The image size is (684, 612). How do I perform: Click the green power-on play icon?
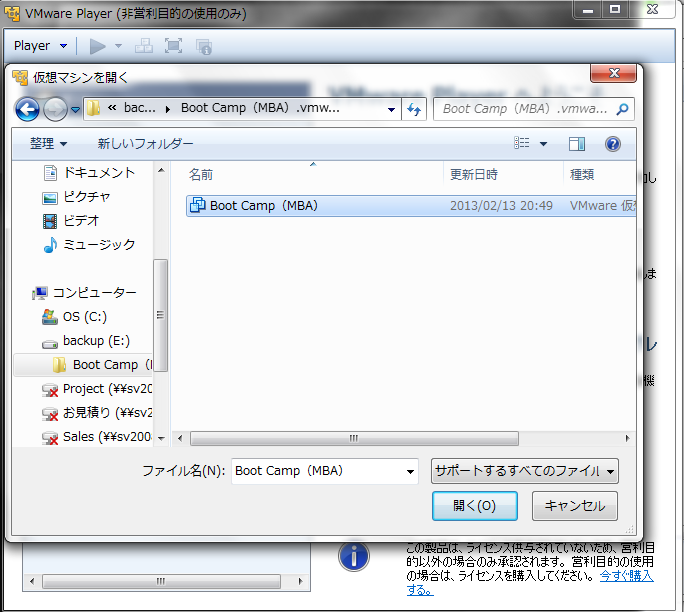click(x=97, y=46)
